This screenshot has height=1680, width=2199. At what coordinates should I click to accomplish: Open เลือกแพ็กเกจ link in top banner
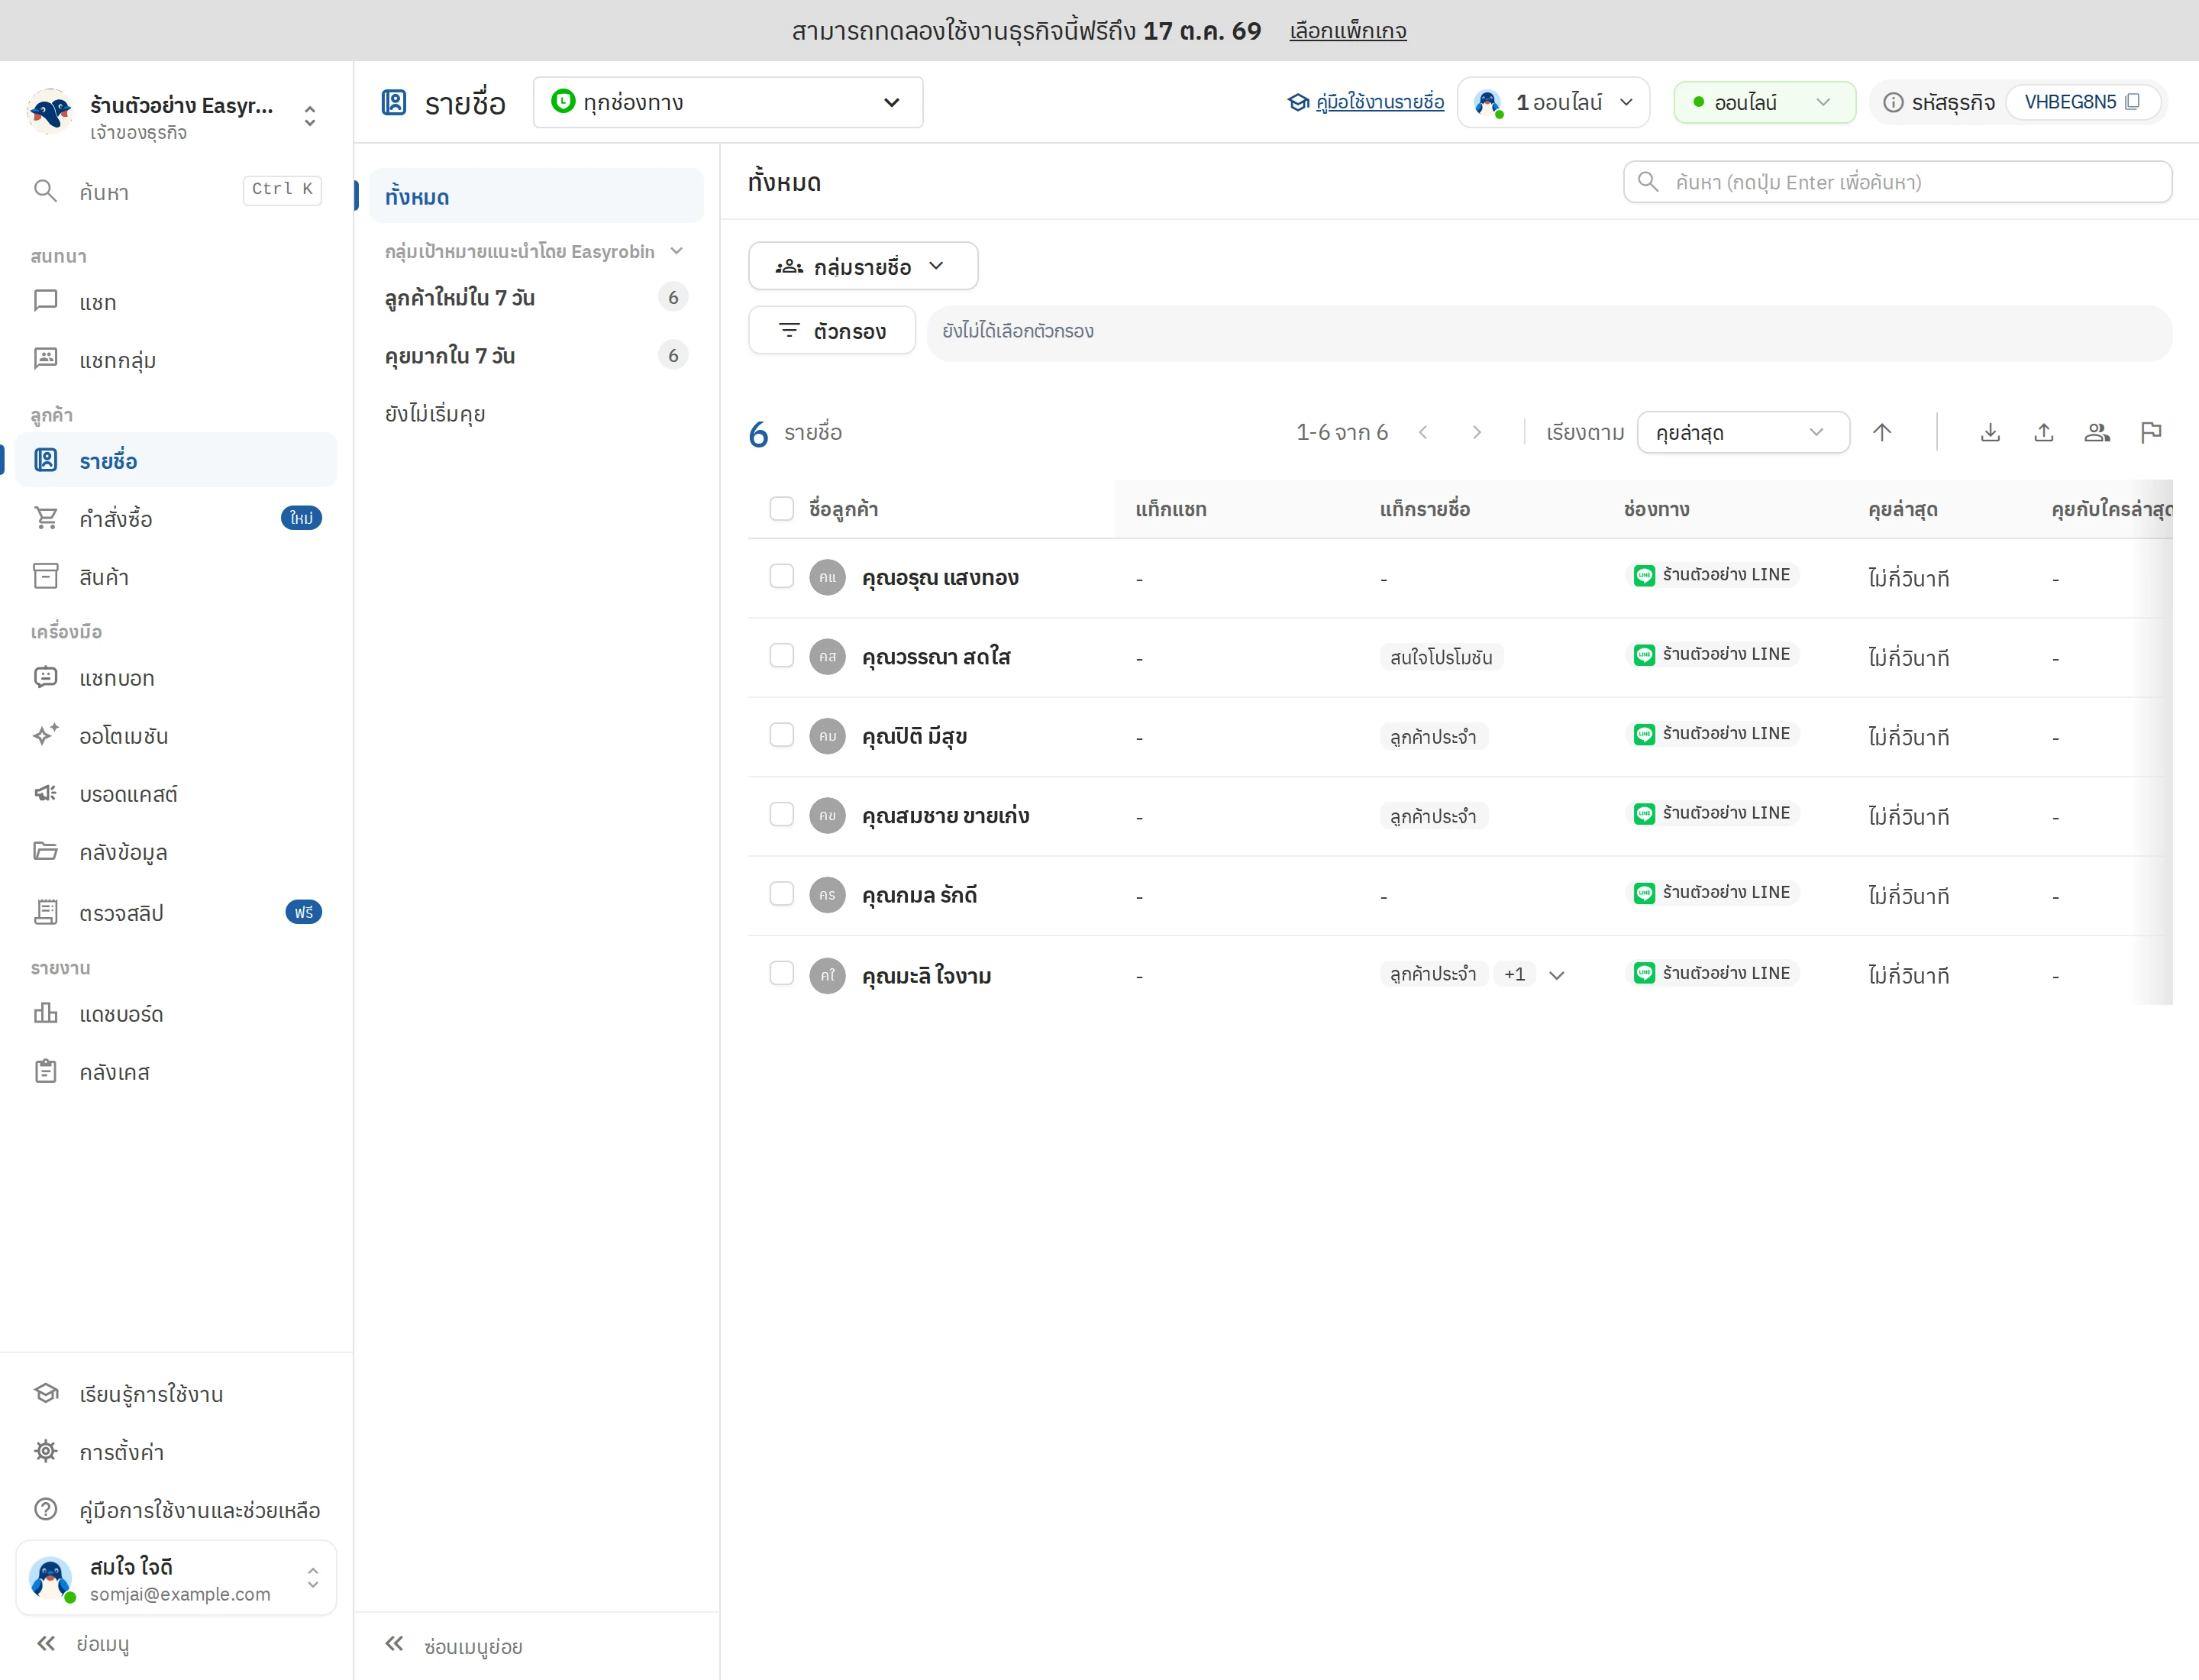tap(1347, 31)
